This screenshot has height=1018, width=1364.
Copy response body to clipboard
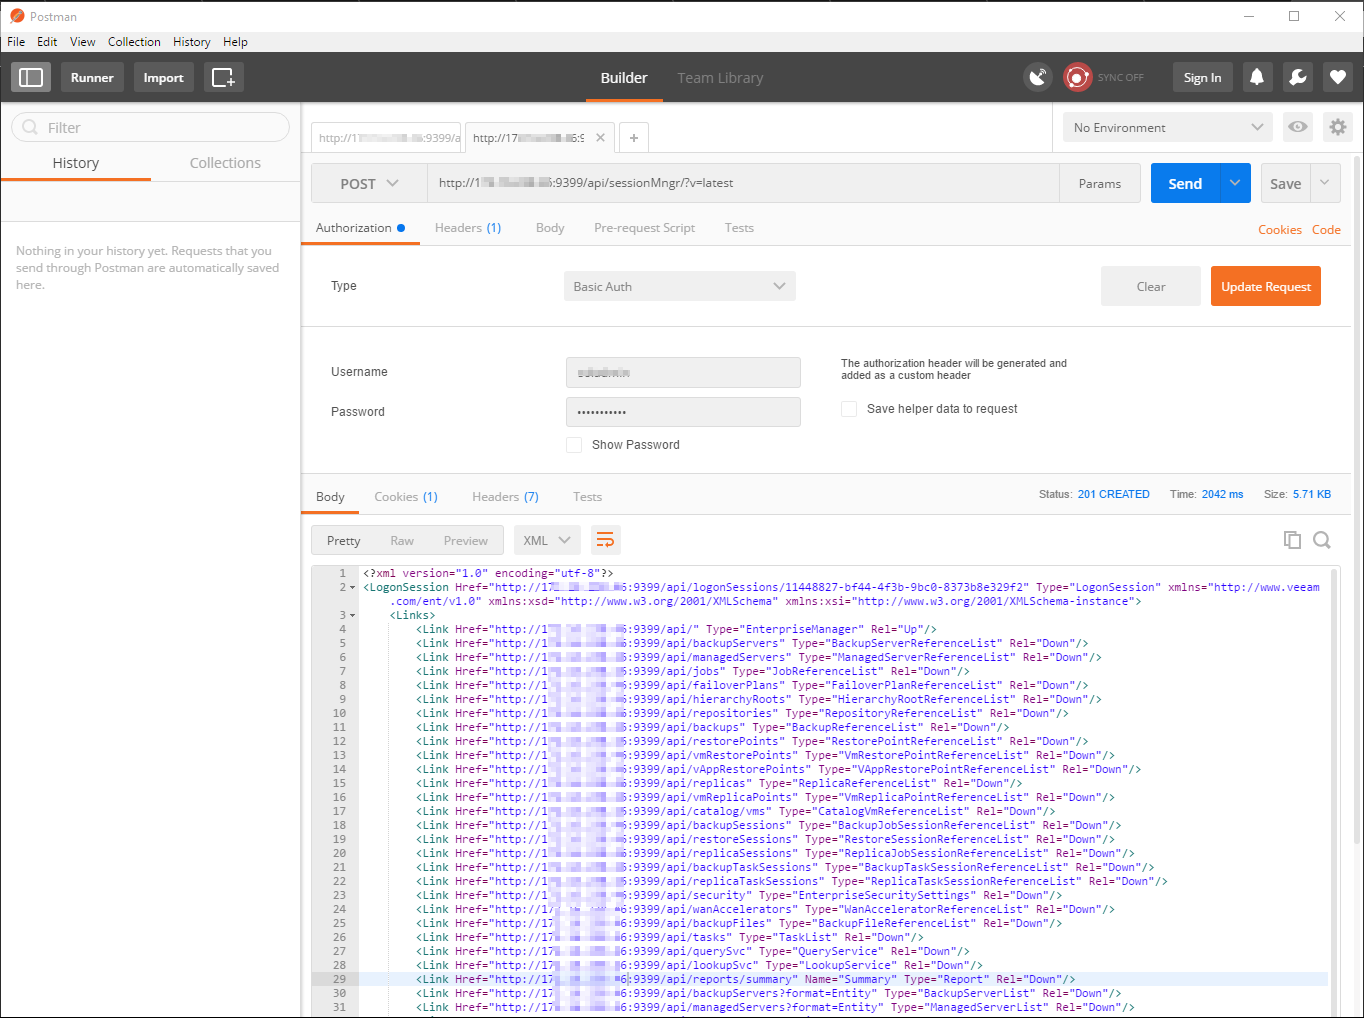1292,540
